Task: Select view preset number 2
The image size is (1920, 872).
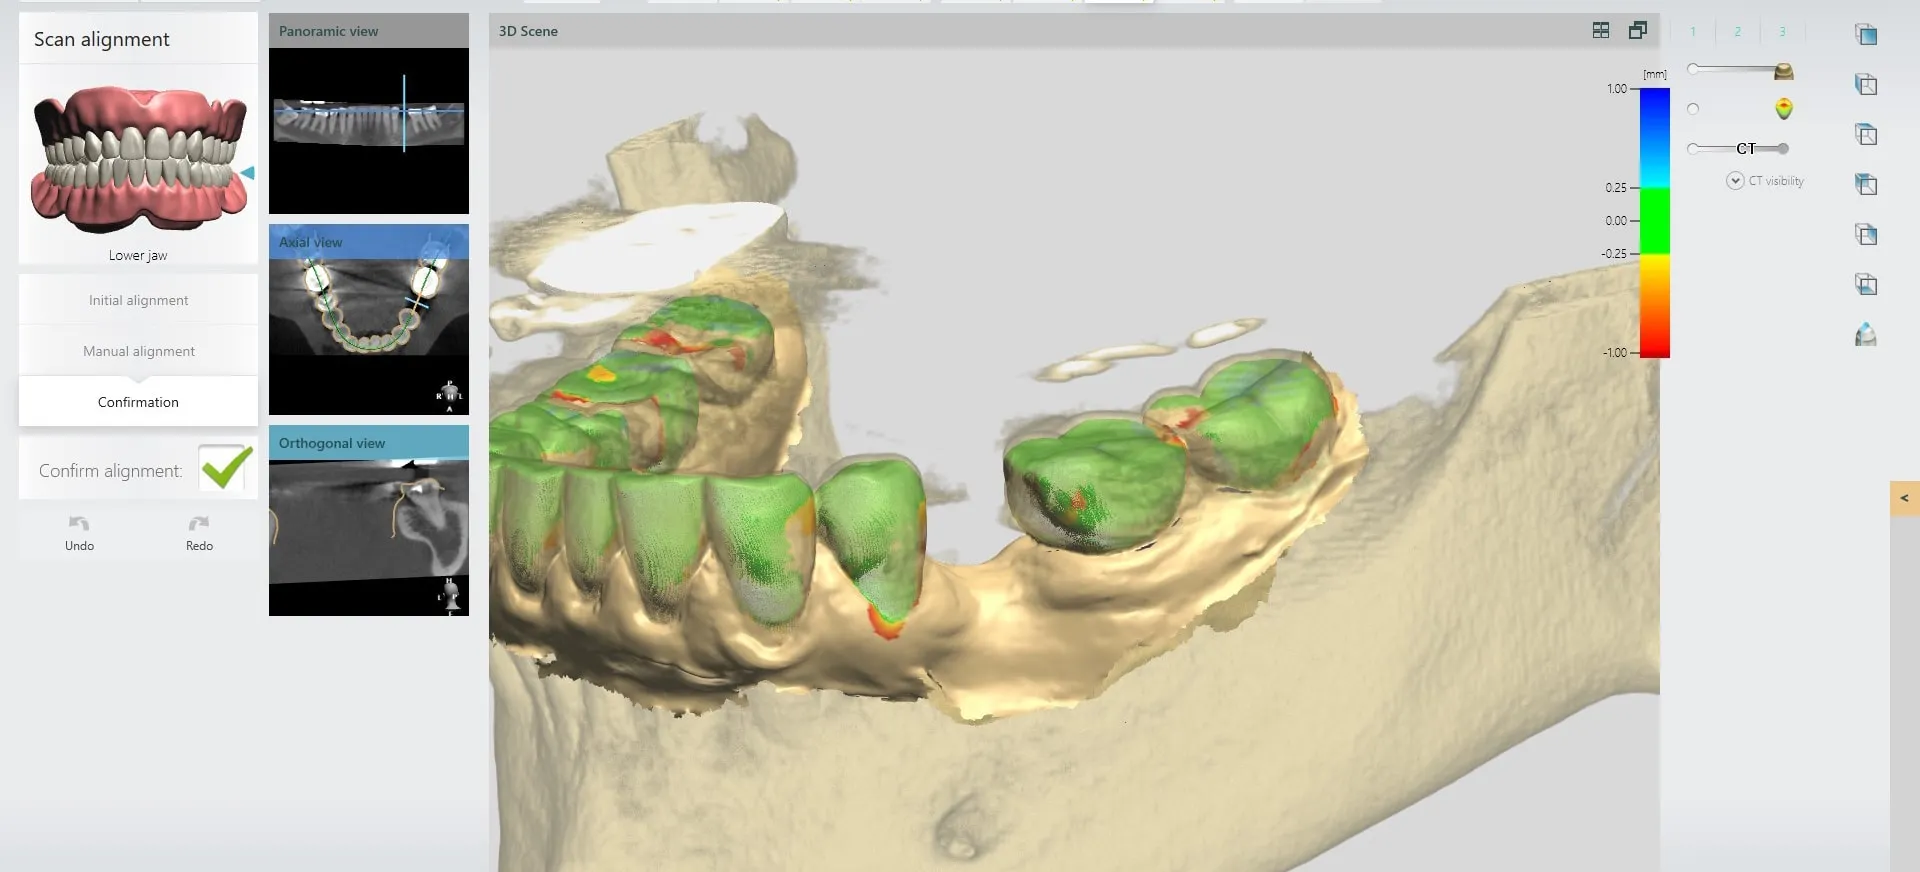Action: point(1737,32)
